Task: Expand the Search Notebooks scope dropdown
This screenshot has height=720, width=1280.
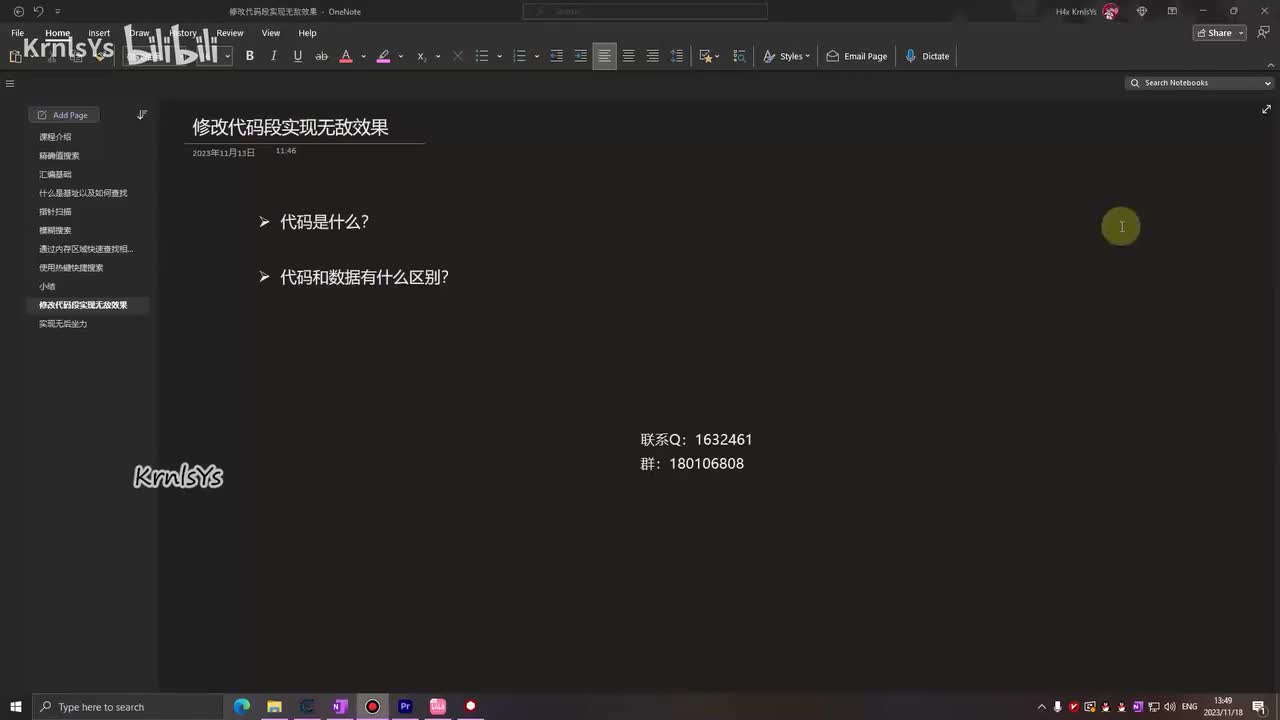Action: (x=1268, y=83)
